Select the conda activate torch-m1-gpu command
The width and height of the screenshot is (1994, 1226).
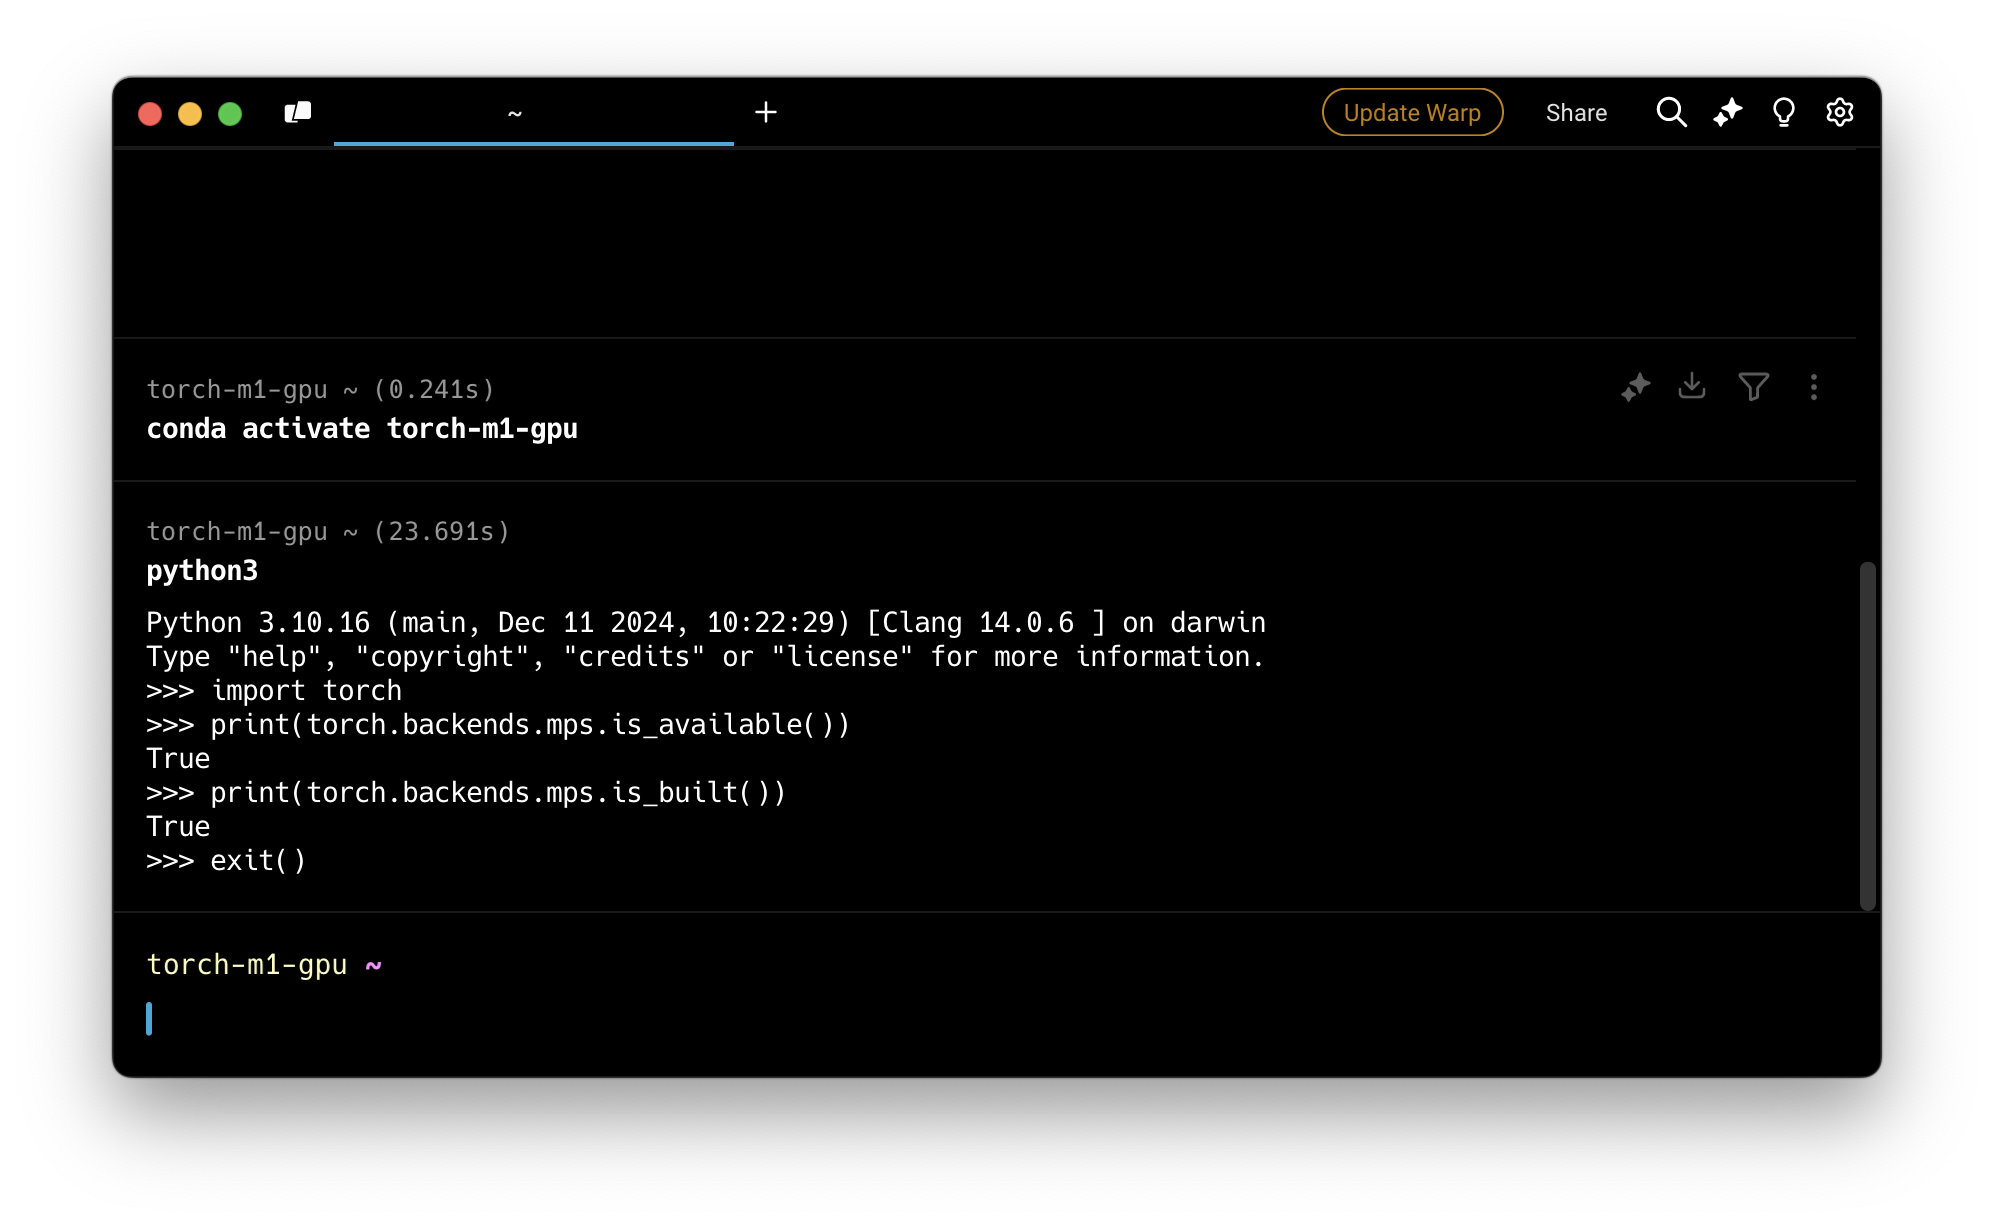click(x=362, y=429)
